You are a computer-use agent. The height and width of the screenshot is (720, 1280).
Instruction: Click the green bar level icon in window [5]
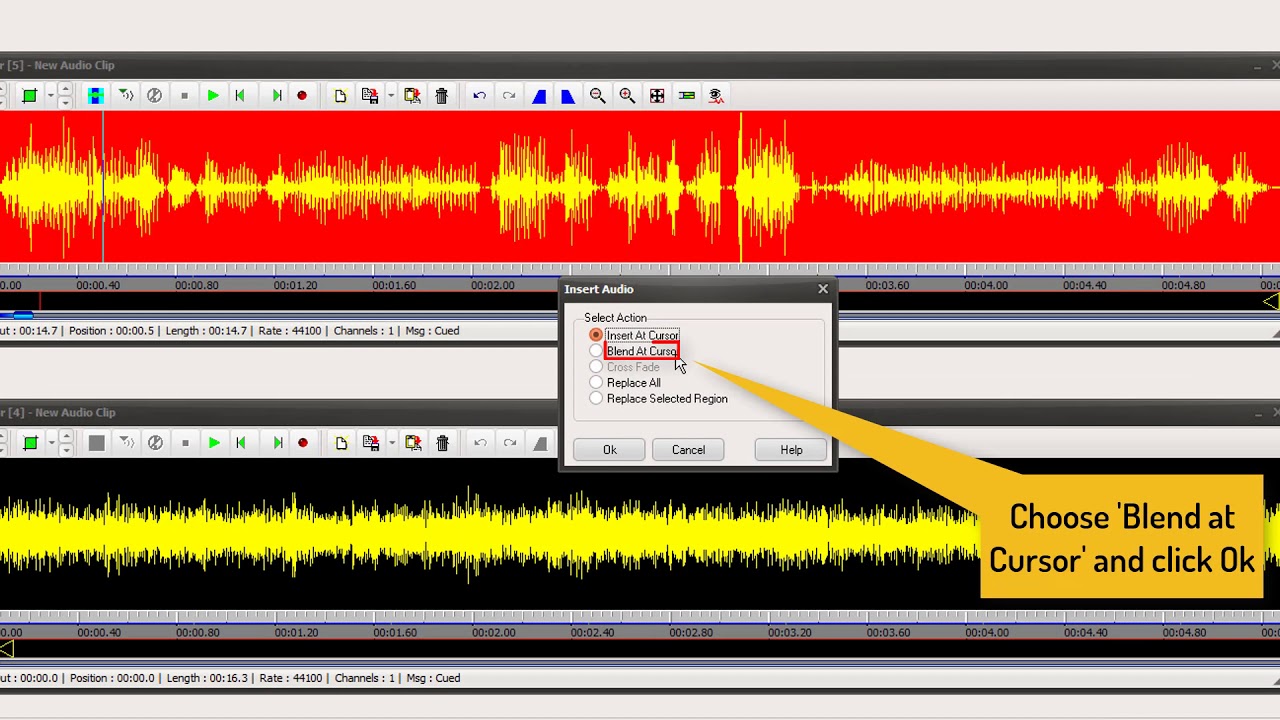point(687,96)
